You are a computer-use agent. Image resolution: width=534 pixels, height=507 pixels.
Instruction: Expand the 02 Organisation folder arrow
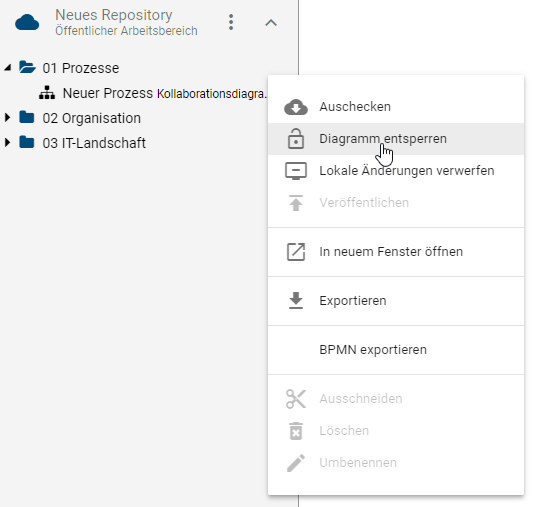click(7, 117)
